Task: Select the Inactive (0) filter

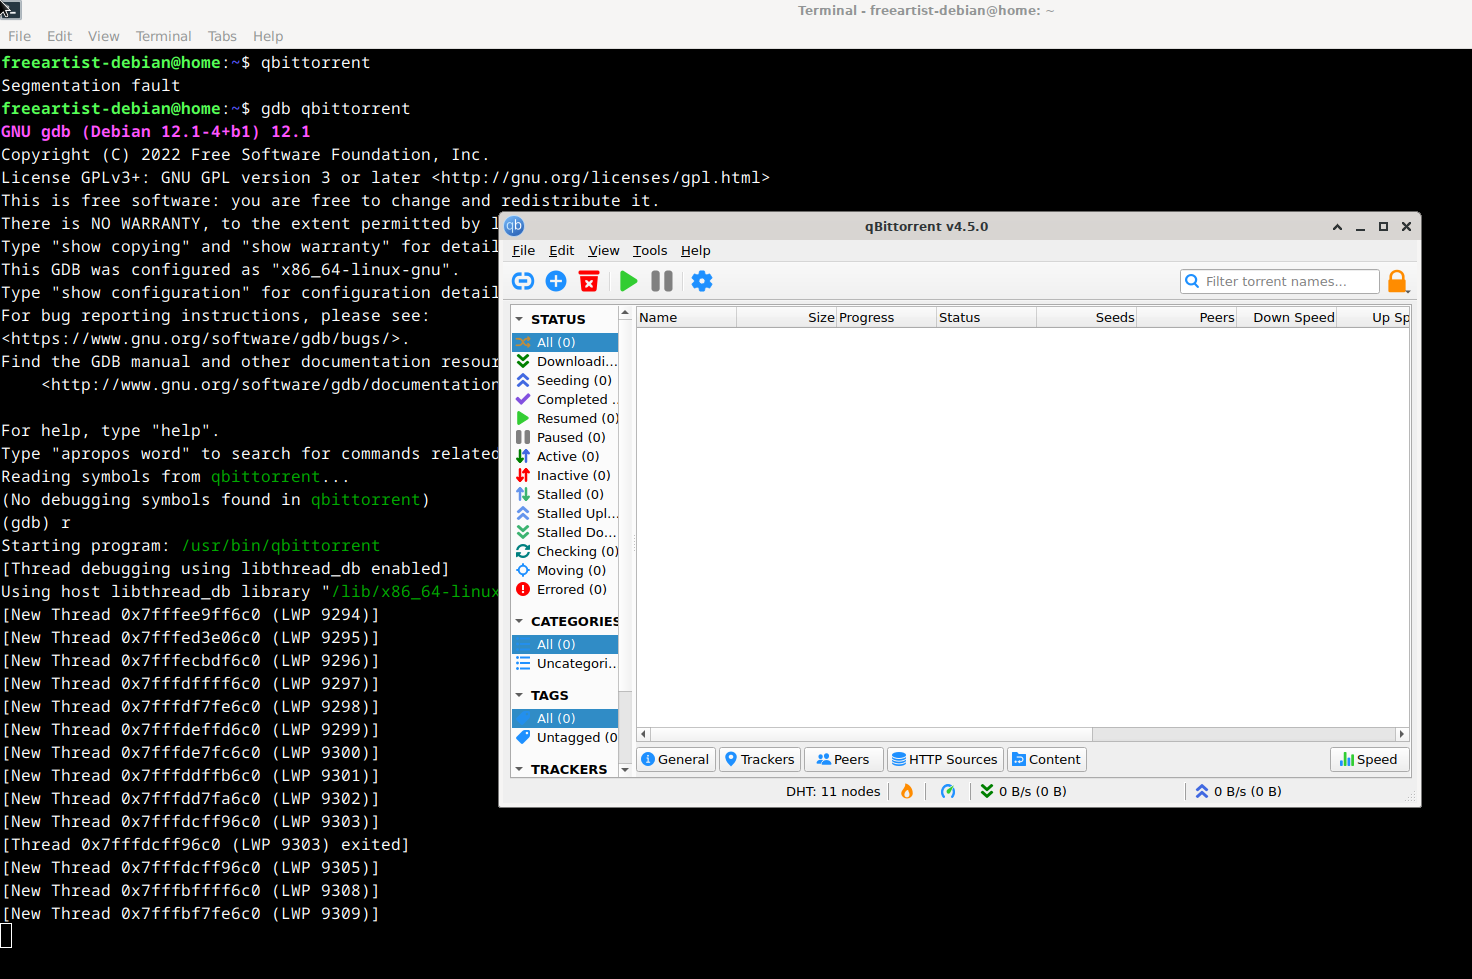Action: 565,475
